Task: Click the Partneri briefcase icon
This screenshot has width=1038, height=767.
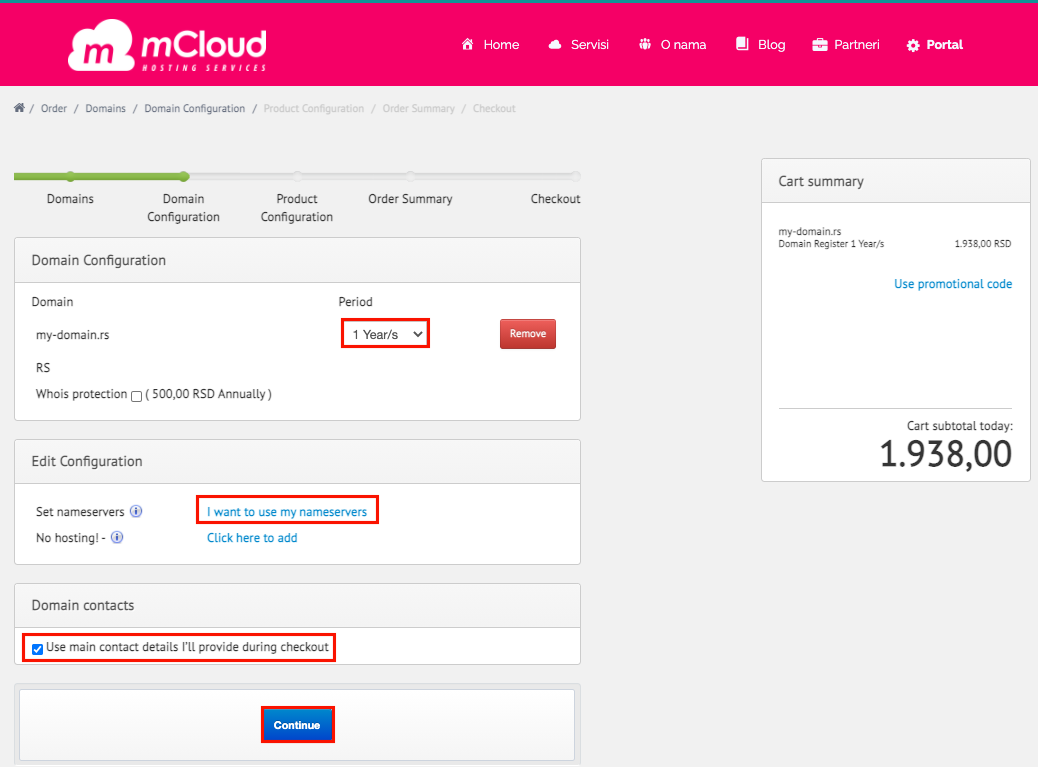Action: click(818, 44)
